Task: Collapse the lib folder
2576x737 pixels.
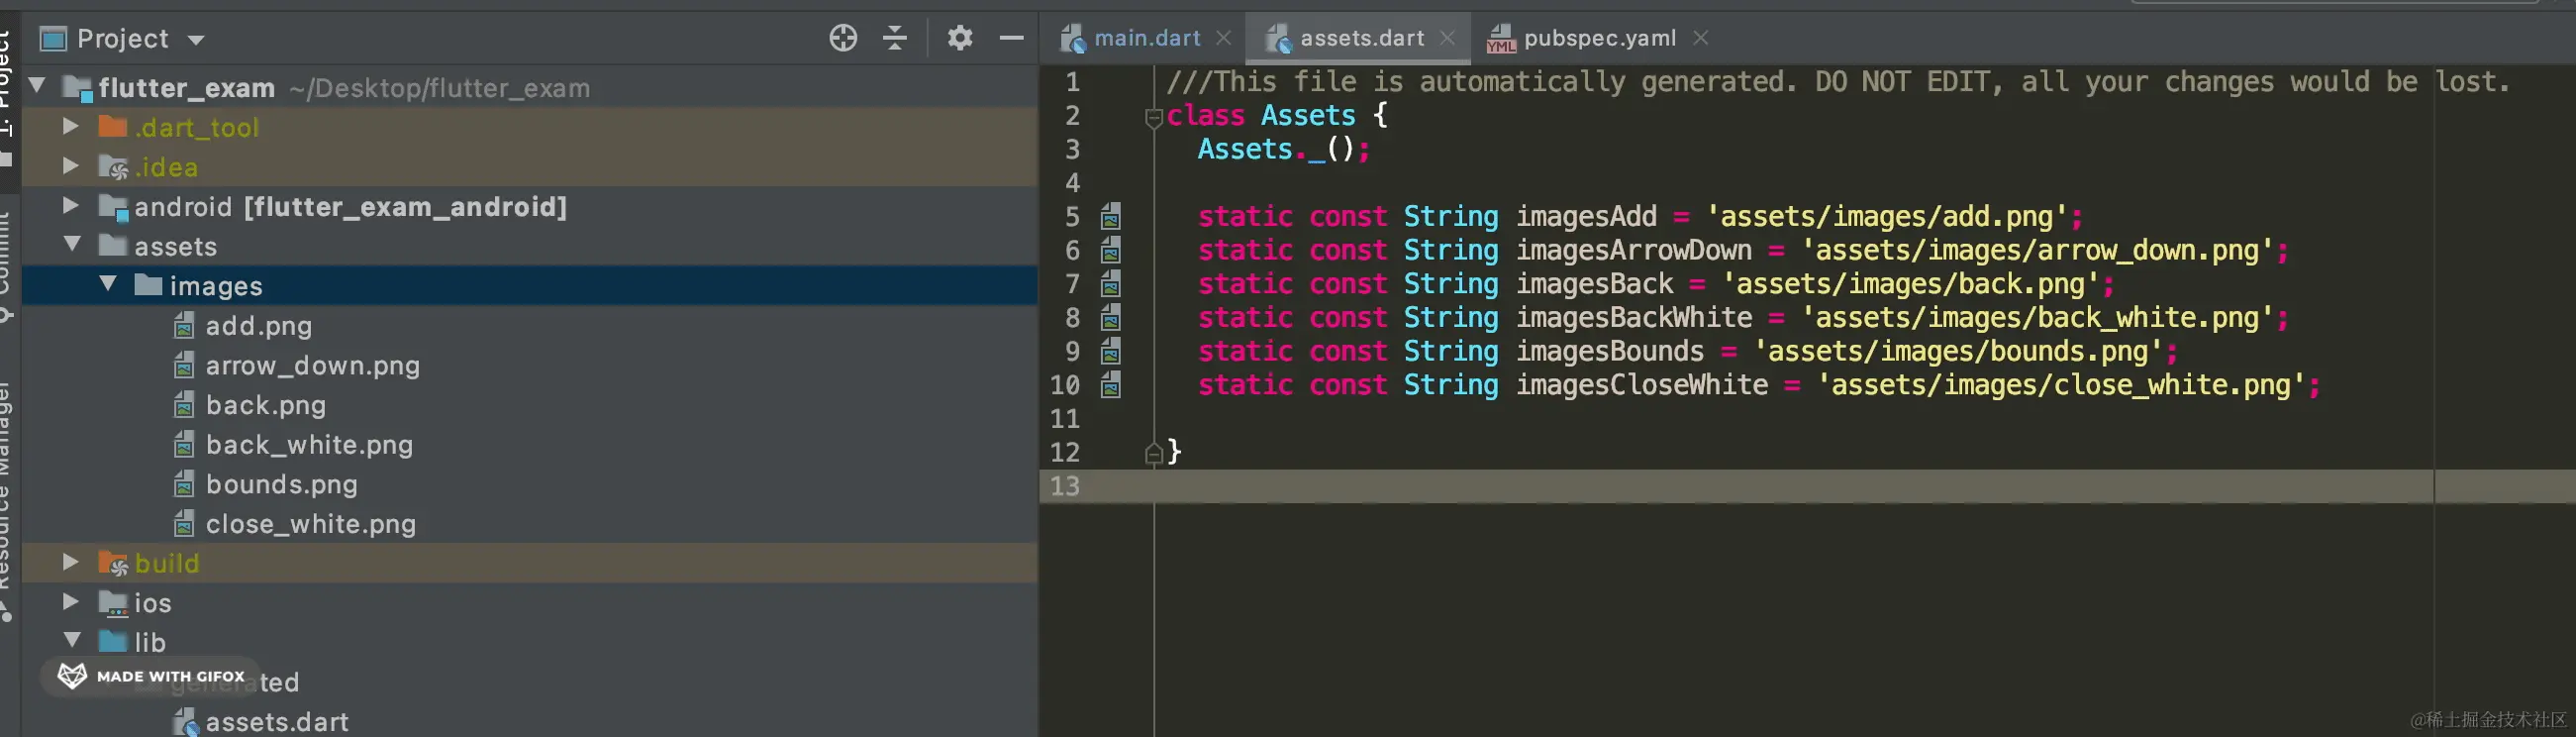Action: 72,640
